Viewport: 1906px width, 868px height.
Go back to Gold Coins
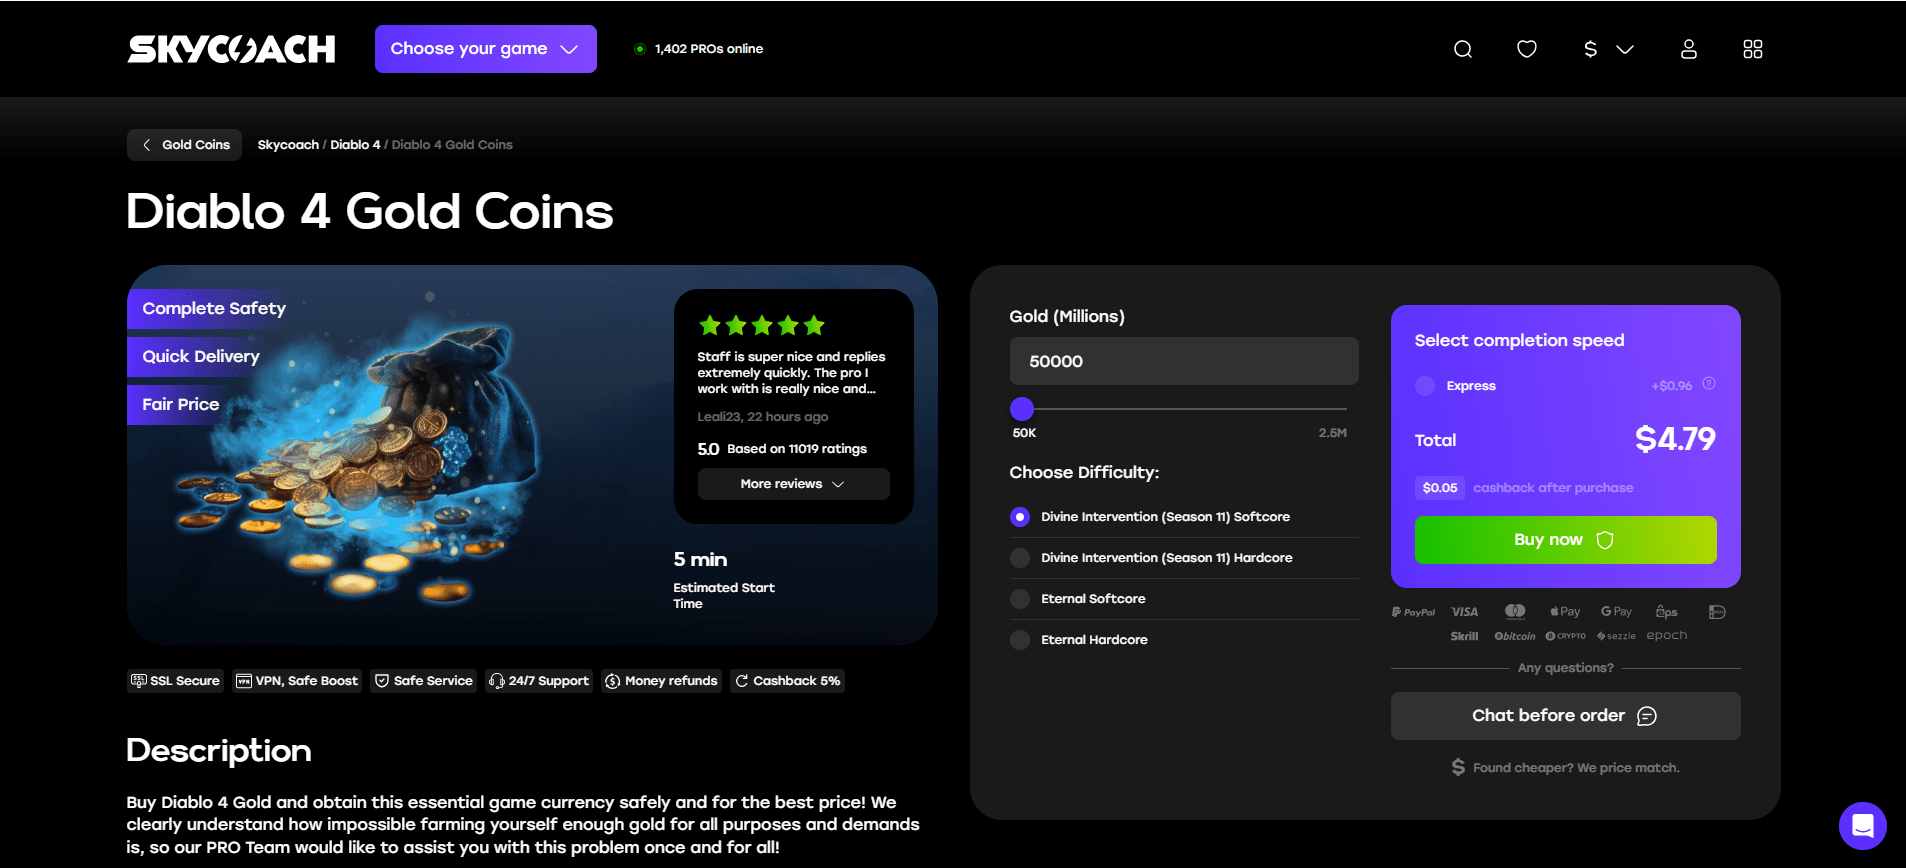185,145
